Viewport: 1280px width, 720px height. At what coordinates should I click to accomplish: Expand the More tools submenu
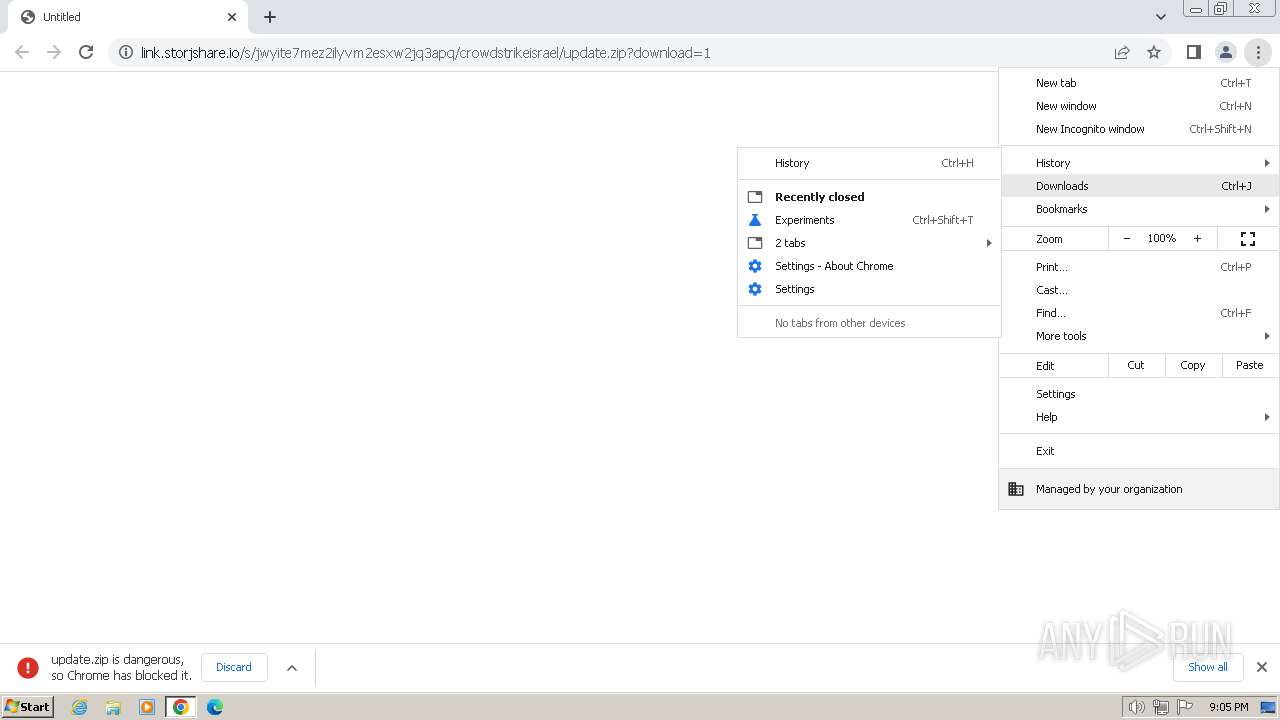point(1139,336)
